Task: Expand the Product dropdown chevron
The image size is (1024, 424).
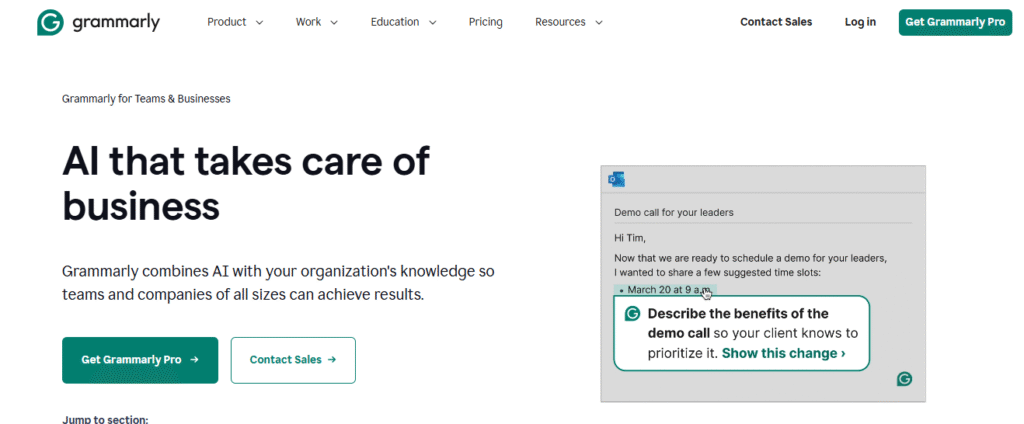Action: click(259, 22)
